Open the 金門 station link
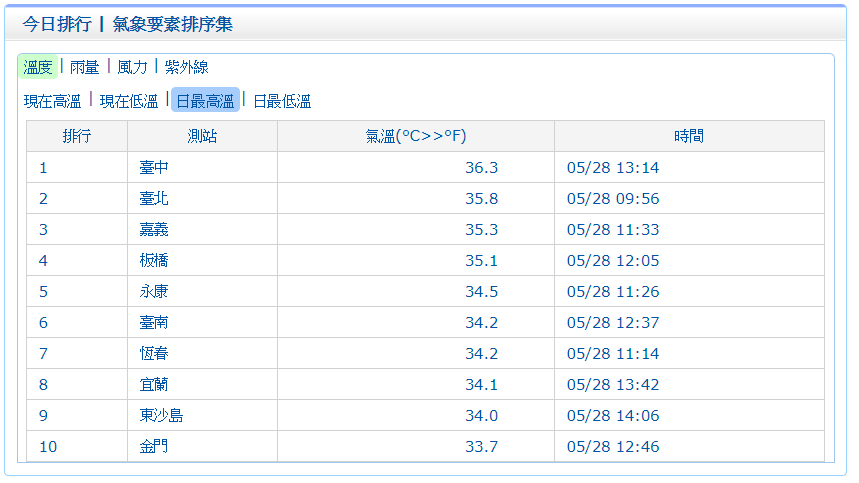The height and width of the screenshot is (483, 859). tap(154, 446)
